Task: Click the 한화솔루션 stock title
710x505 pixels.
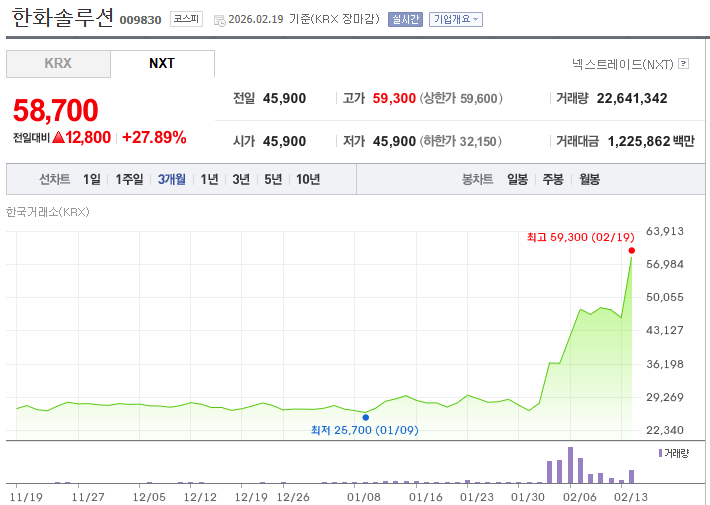Action: point(62,18)
